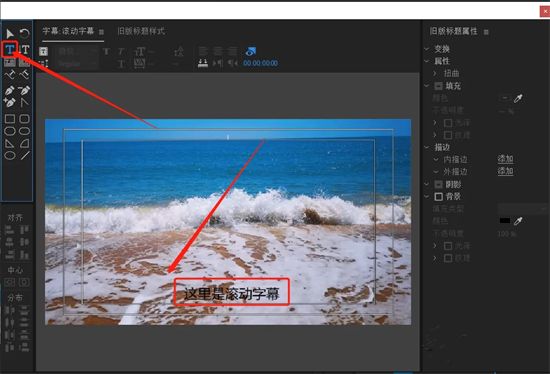This screenshot has width=550, height=374.
Task: Toggle the show background video eye
Action: (x=250, y=52)
